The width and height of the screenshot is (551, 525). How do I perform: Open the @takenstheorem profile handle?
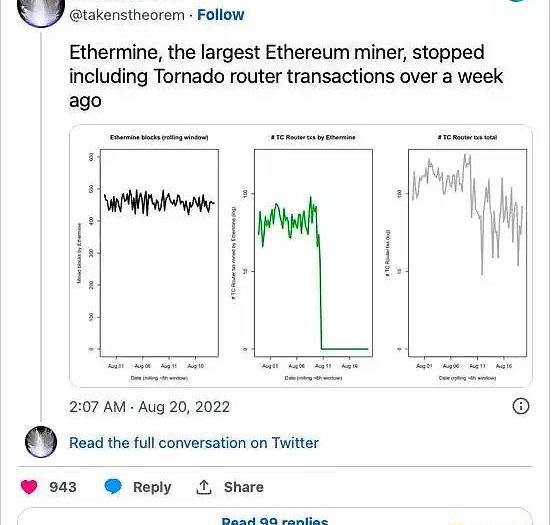(x=127, y=15)
